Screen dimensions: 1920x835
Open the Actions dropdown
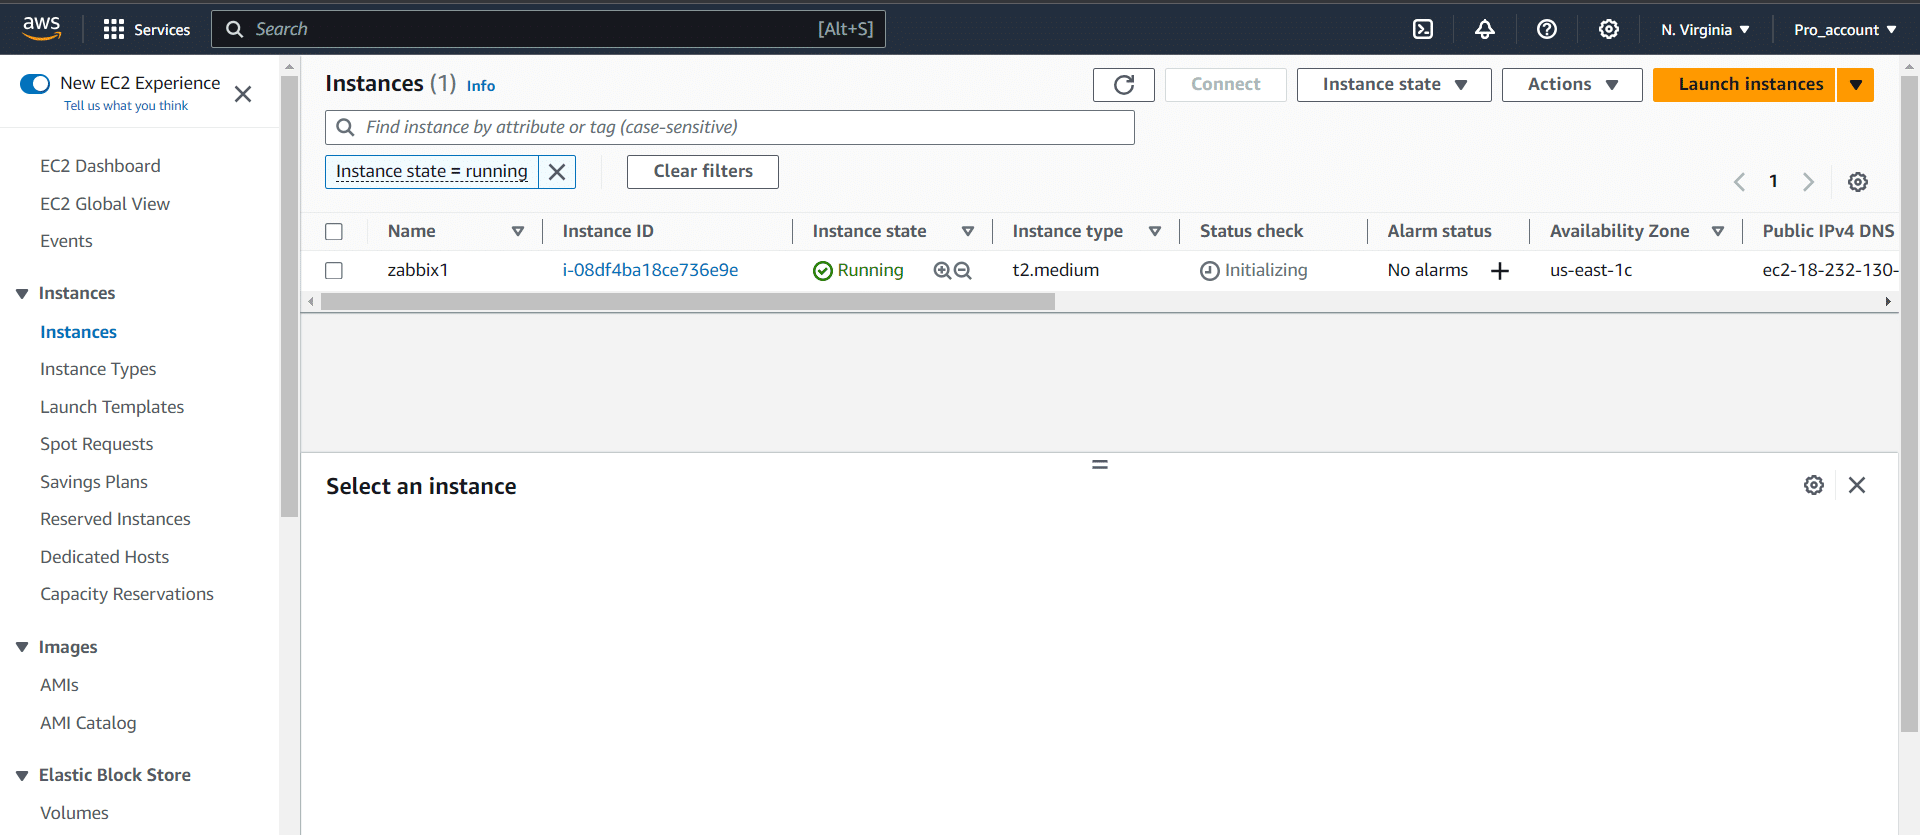tap(1572, 85)
